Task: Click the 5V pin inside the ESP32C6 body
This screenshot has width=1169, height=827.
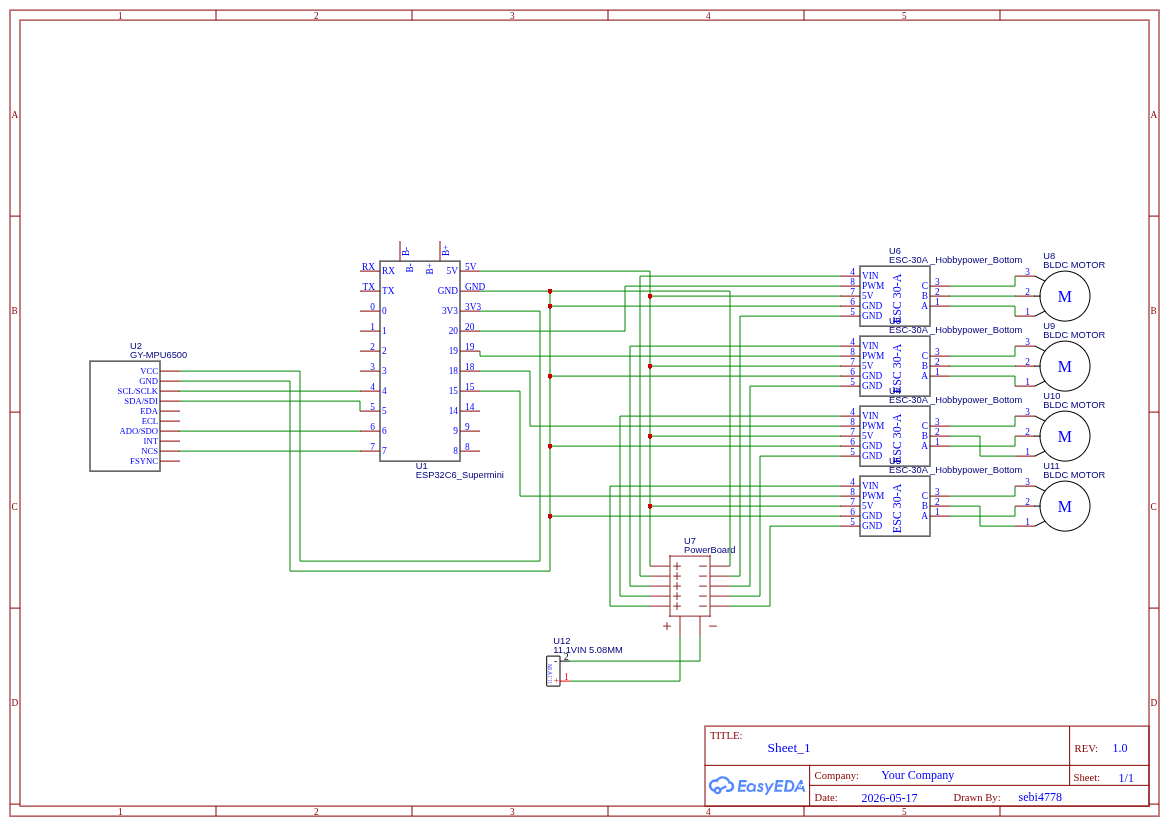Action: [x=452, y=271]
